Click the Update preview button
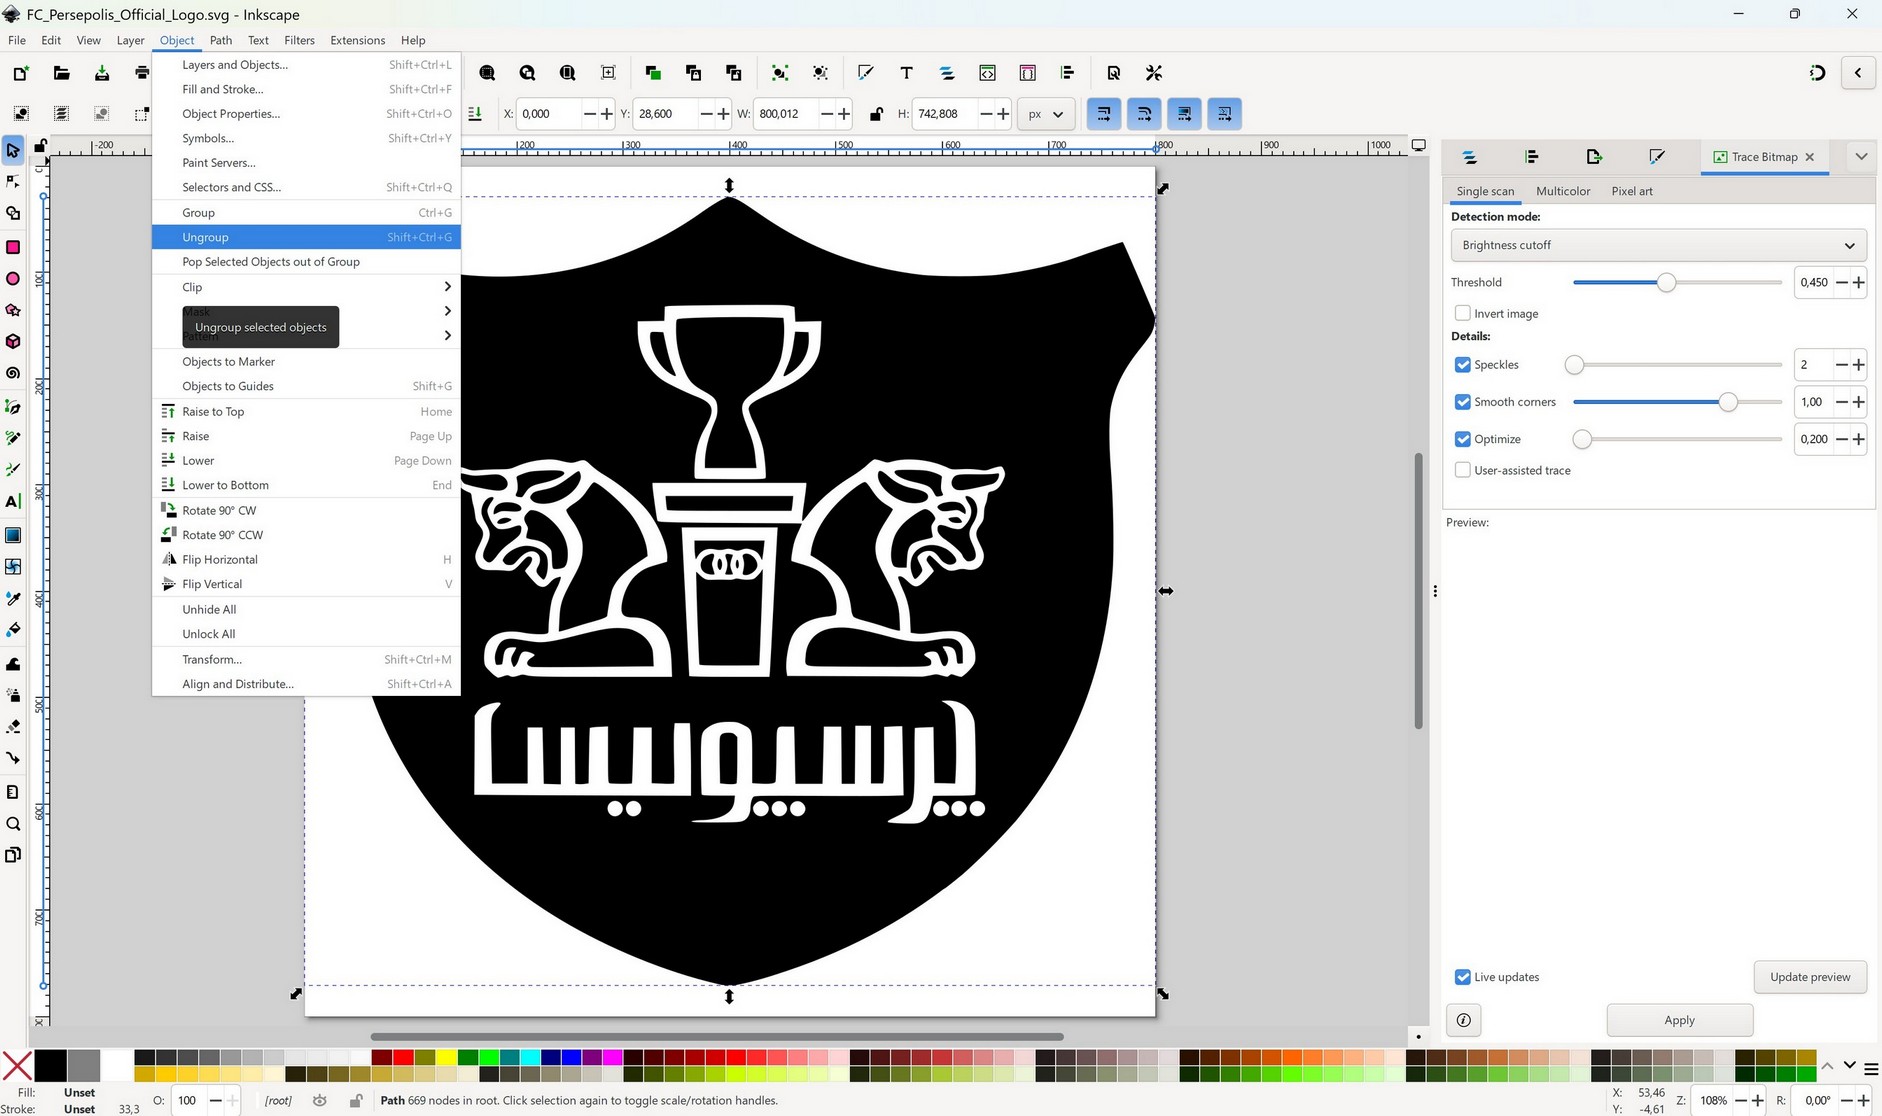The height and width of the screenshot is (1116, 1882). coord(1810,977)
